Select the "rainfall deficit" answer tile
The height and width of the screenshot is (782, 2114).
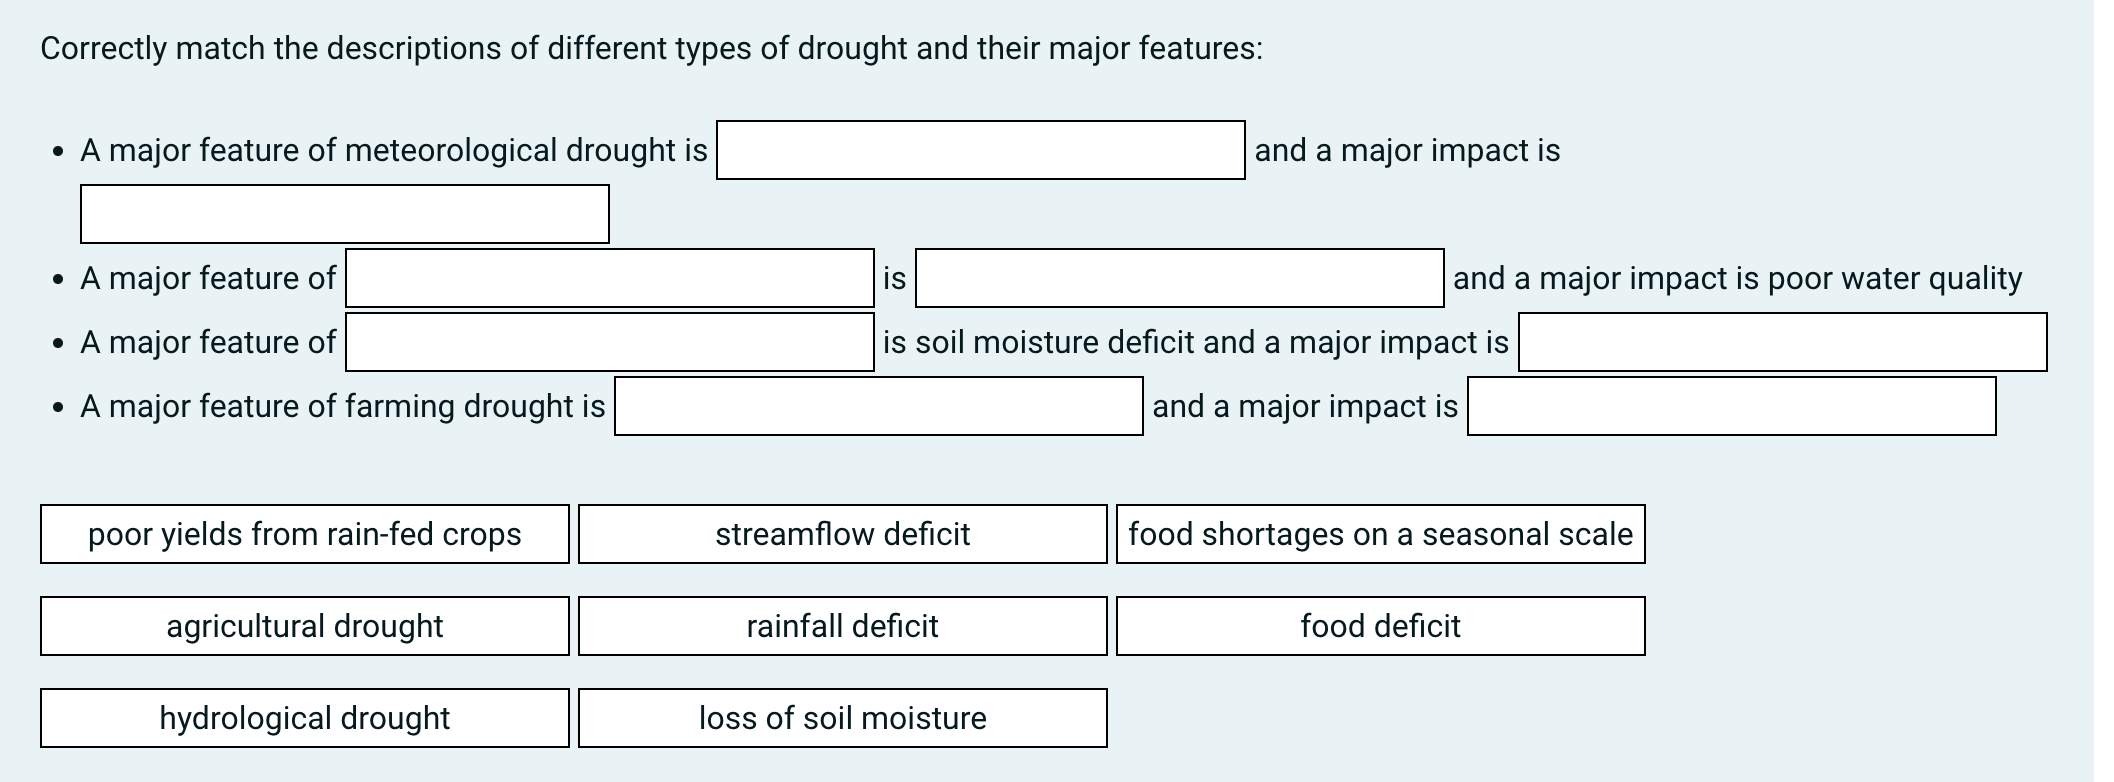[843, 626]
